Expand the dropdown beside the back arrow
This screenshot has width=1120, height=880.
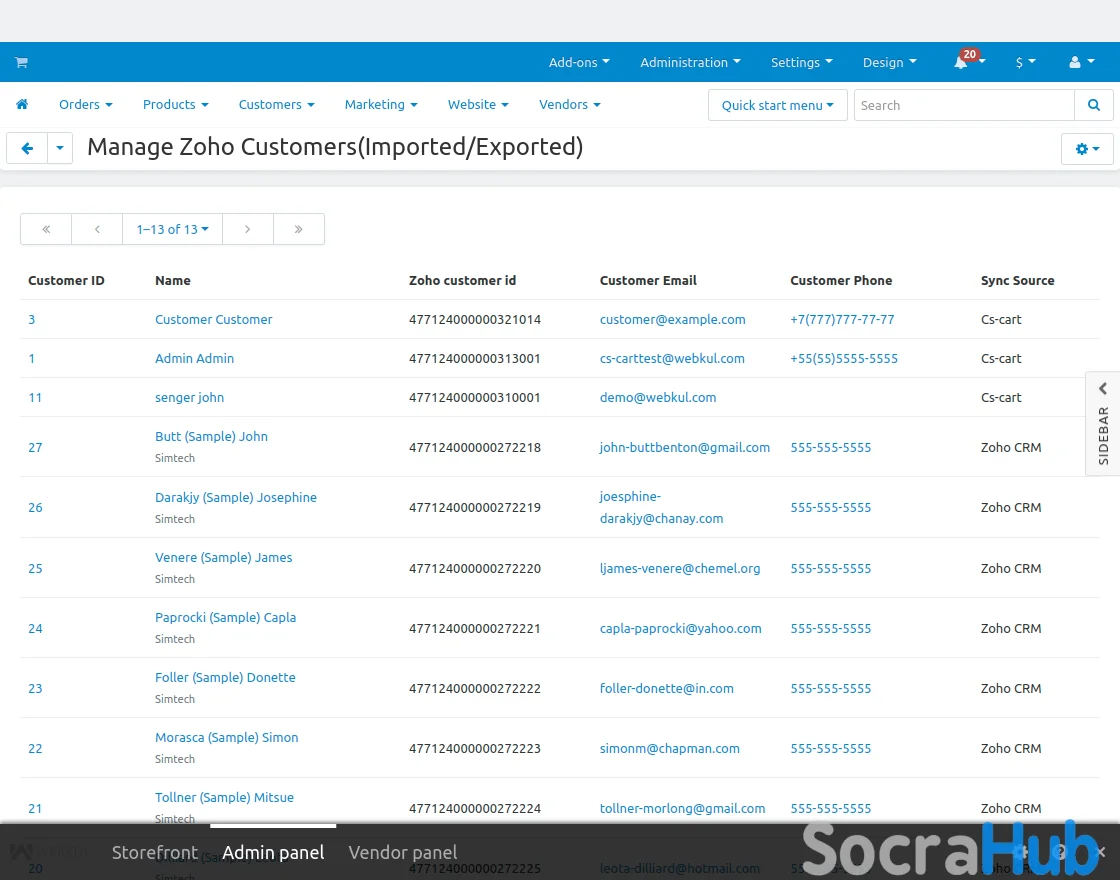point(60,148)
